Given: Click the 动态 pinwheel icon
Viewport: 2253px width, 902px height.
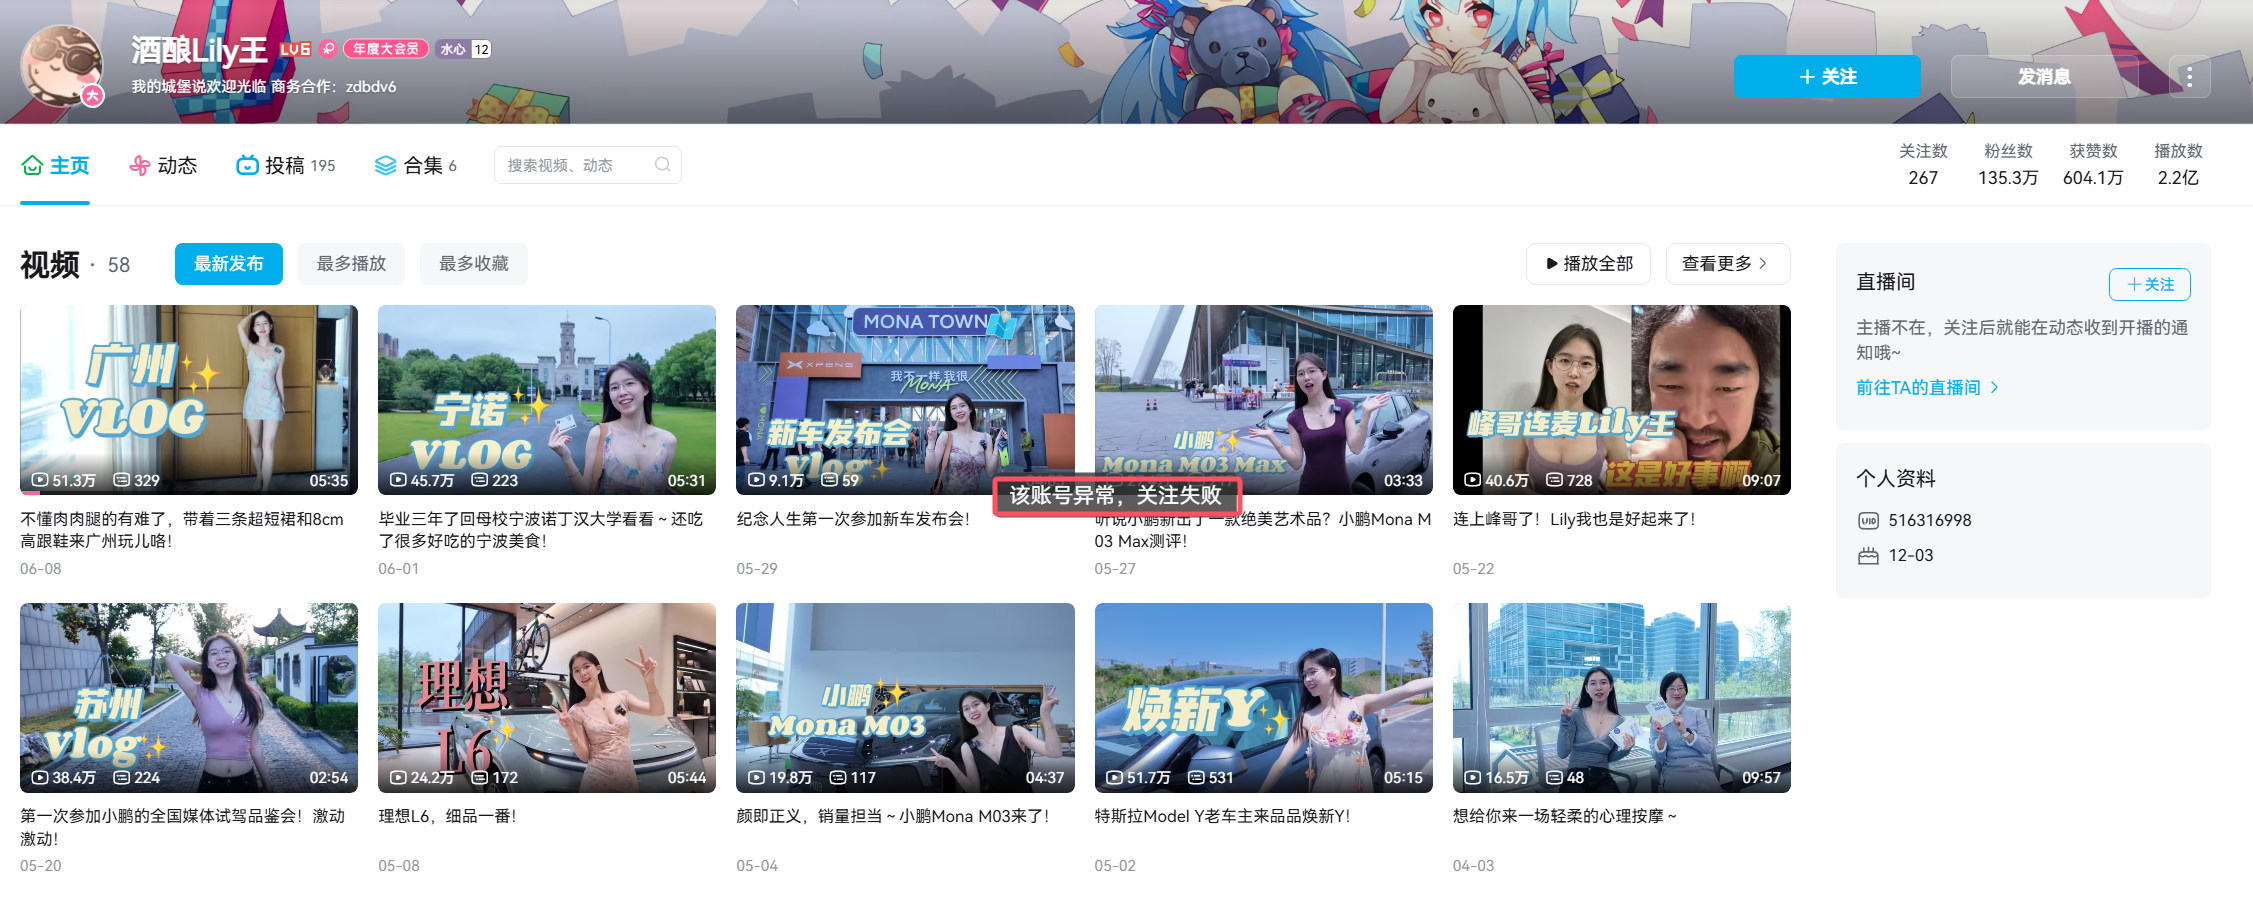Looking at the screenshot, I should (140, 166).
